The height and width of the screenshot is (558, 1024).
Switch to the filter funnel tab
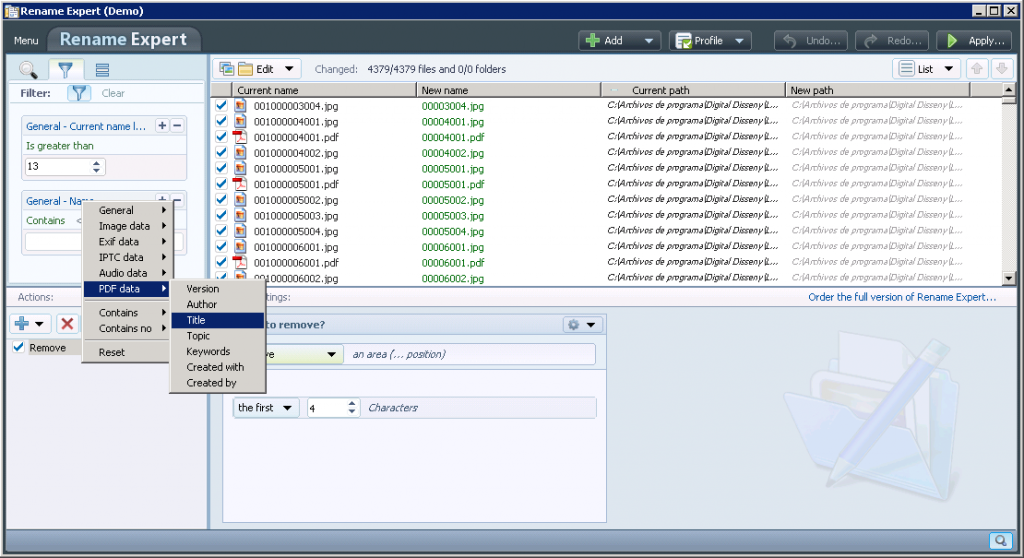(65, 69)
